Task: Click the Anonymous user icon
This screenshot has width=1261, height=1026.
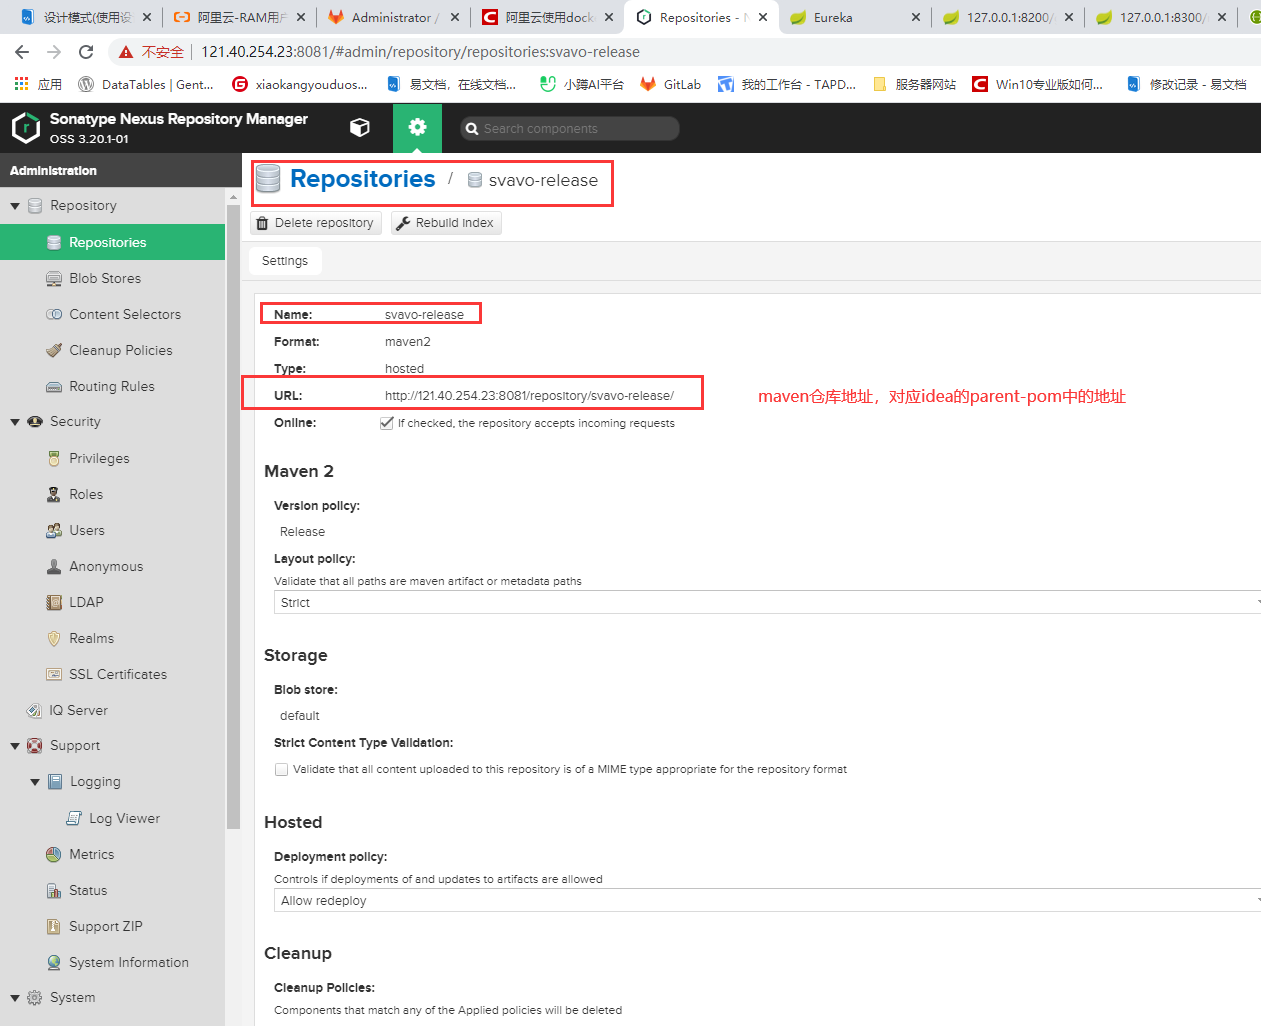Action: (54, 567)
